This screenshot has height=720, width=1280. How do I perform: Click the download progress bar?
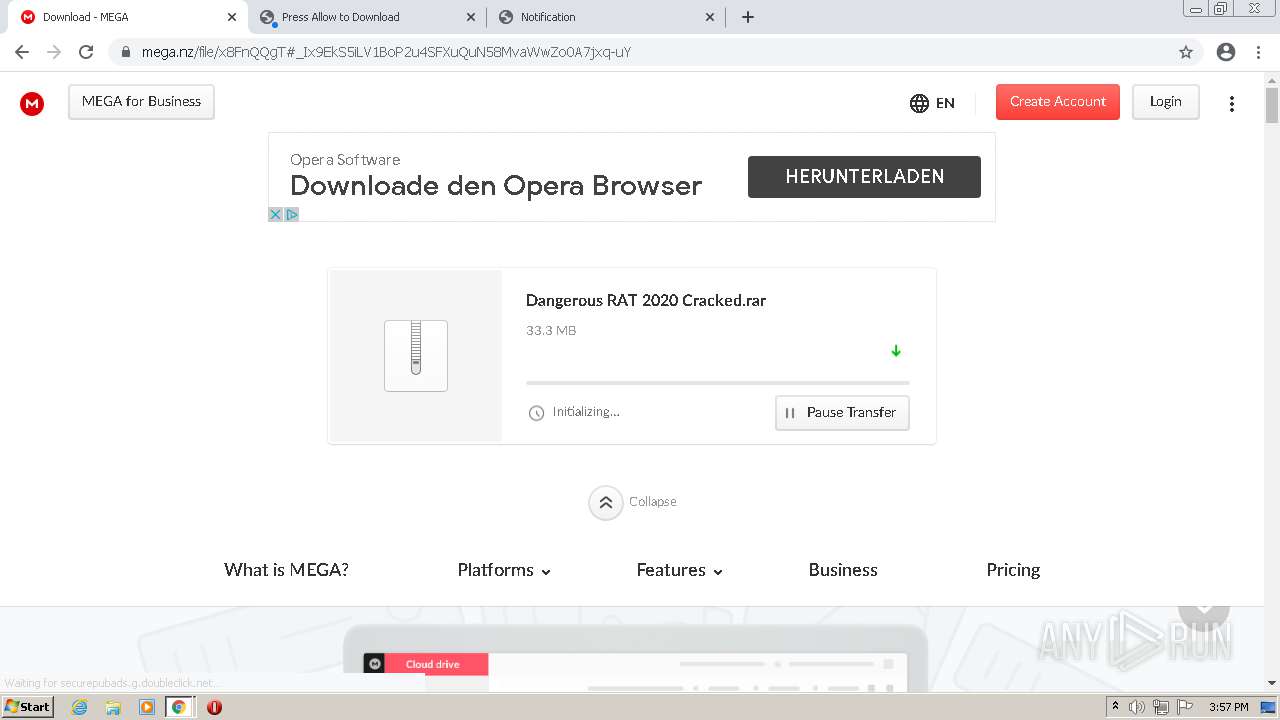click(x=718, y=382)
